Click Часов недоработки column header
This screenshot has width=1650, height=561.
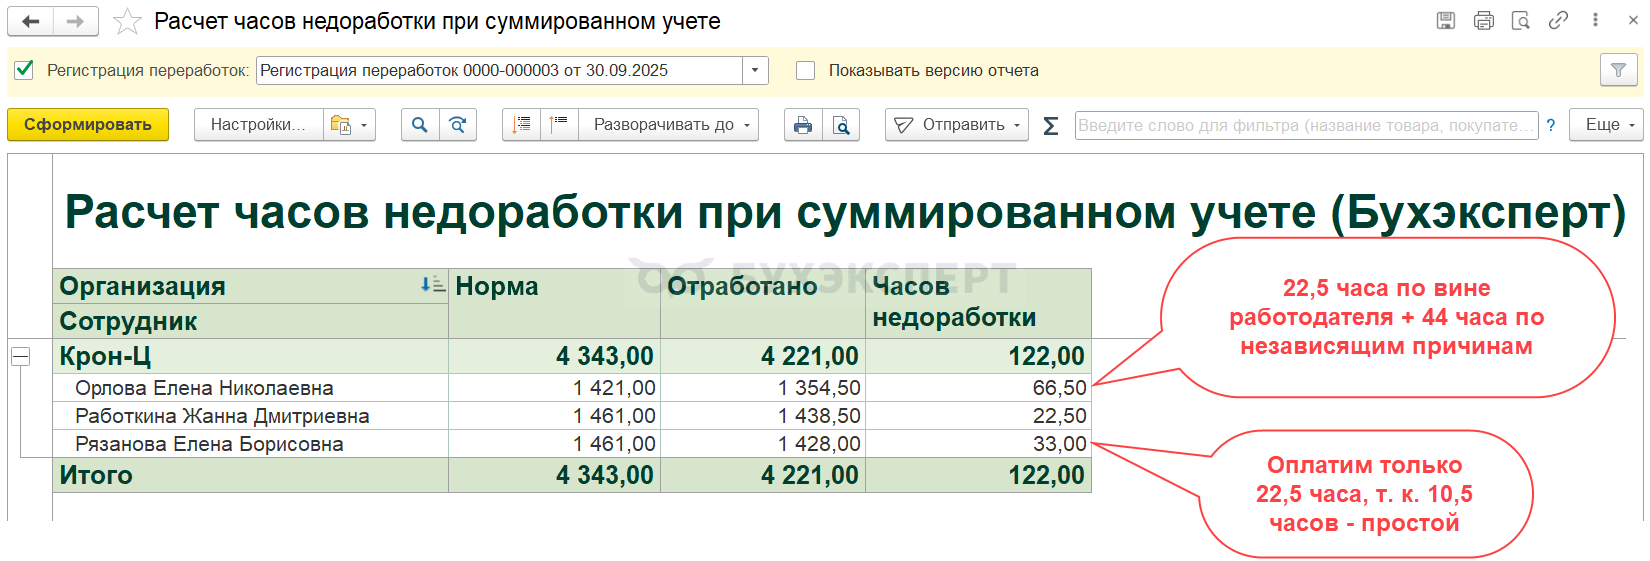[x=979, y=303]
